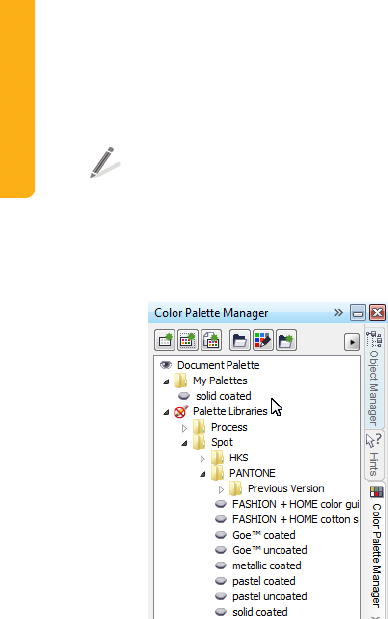The image size is (388, 619).
Task: Open a palette with folder icon
Action: (x=240, y=340)
